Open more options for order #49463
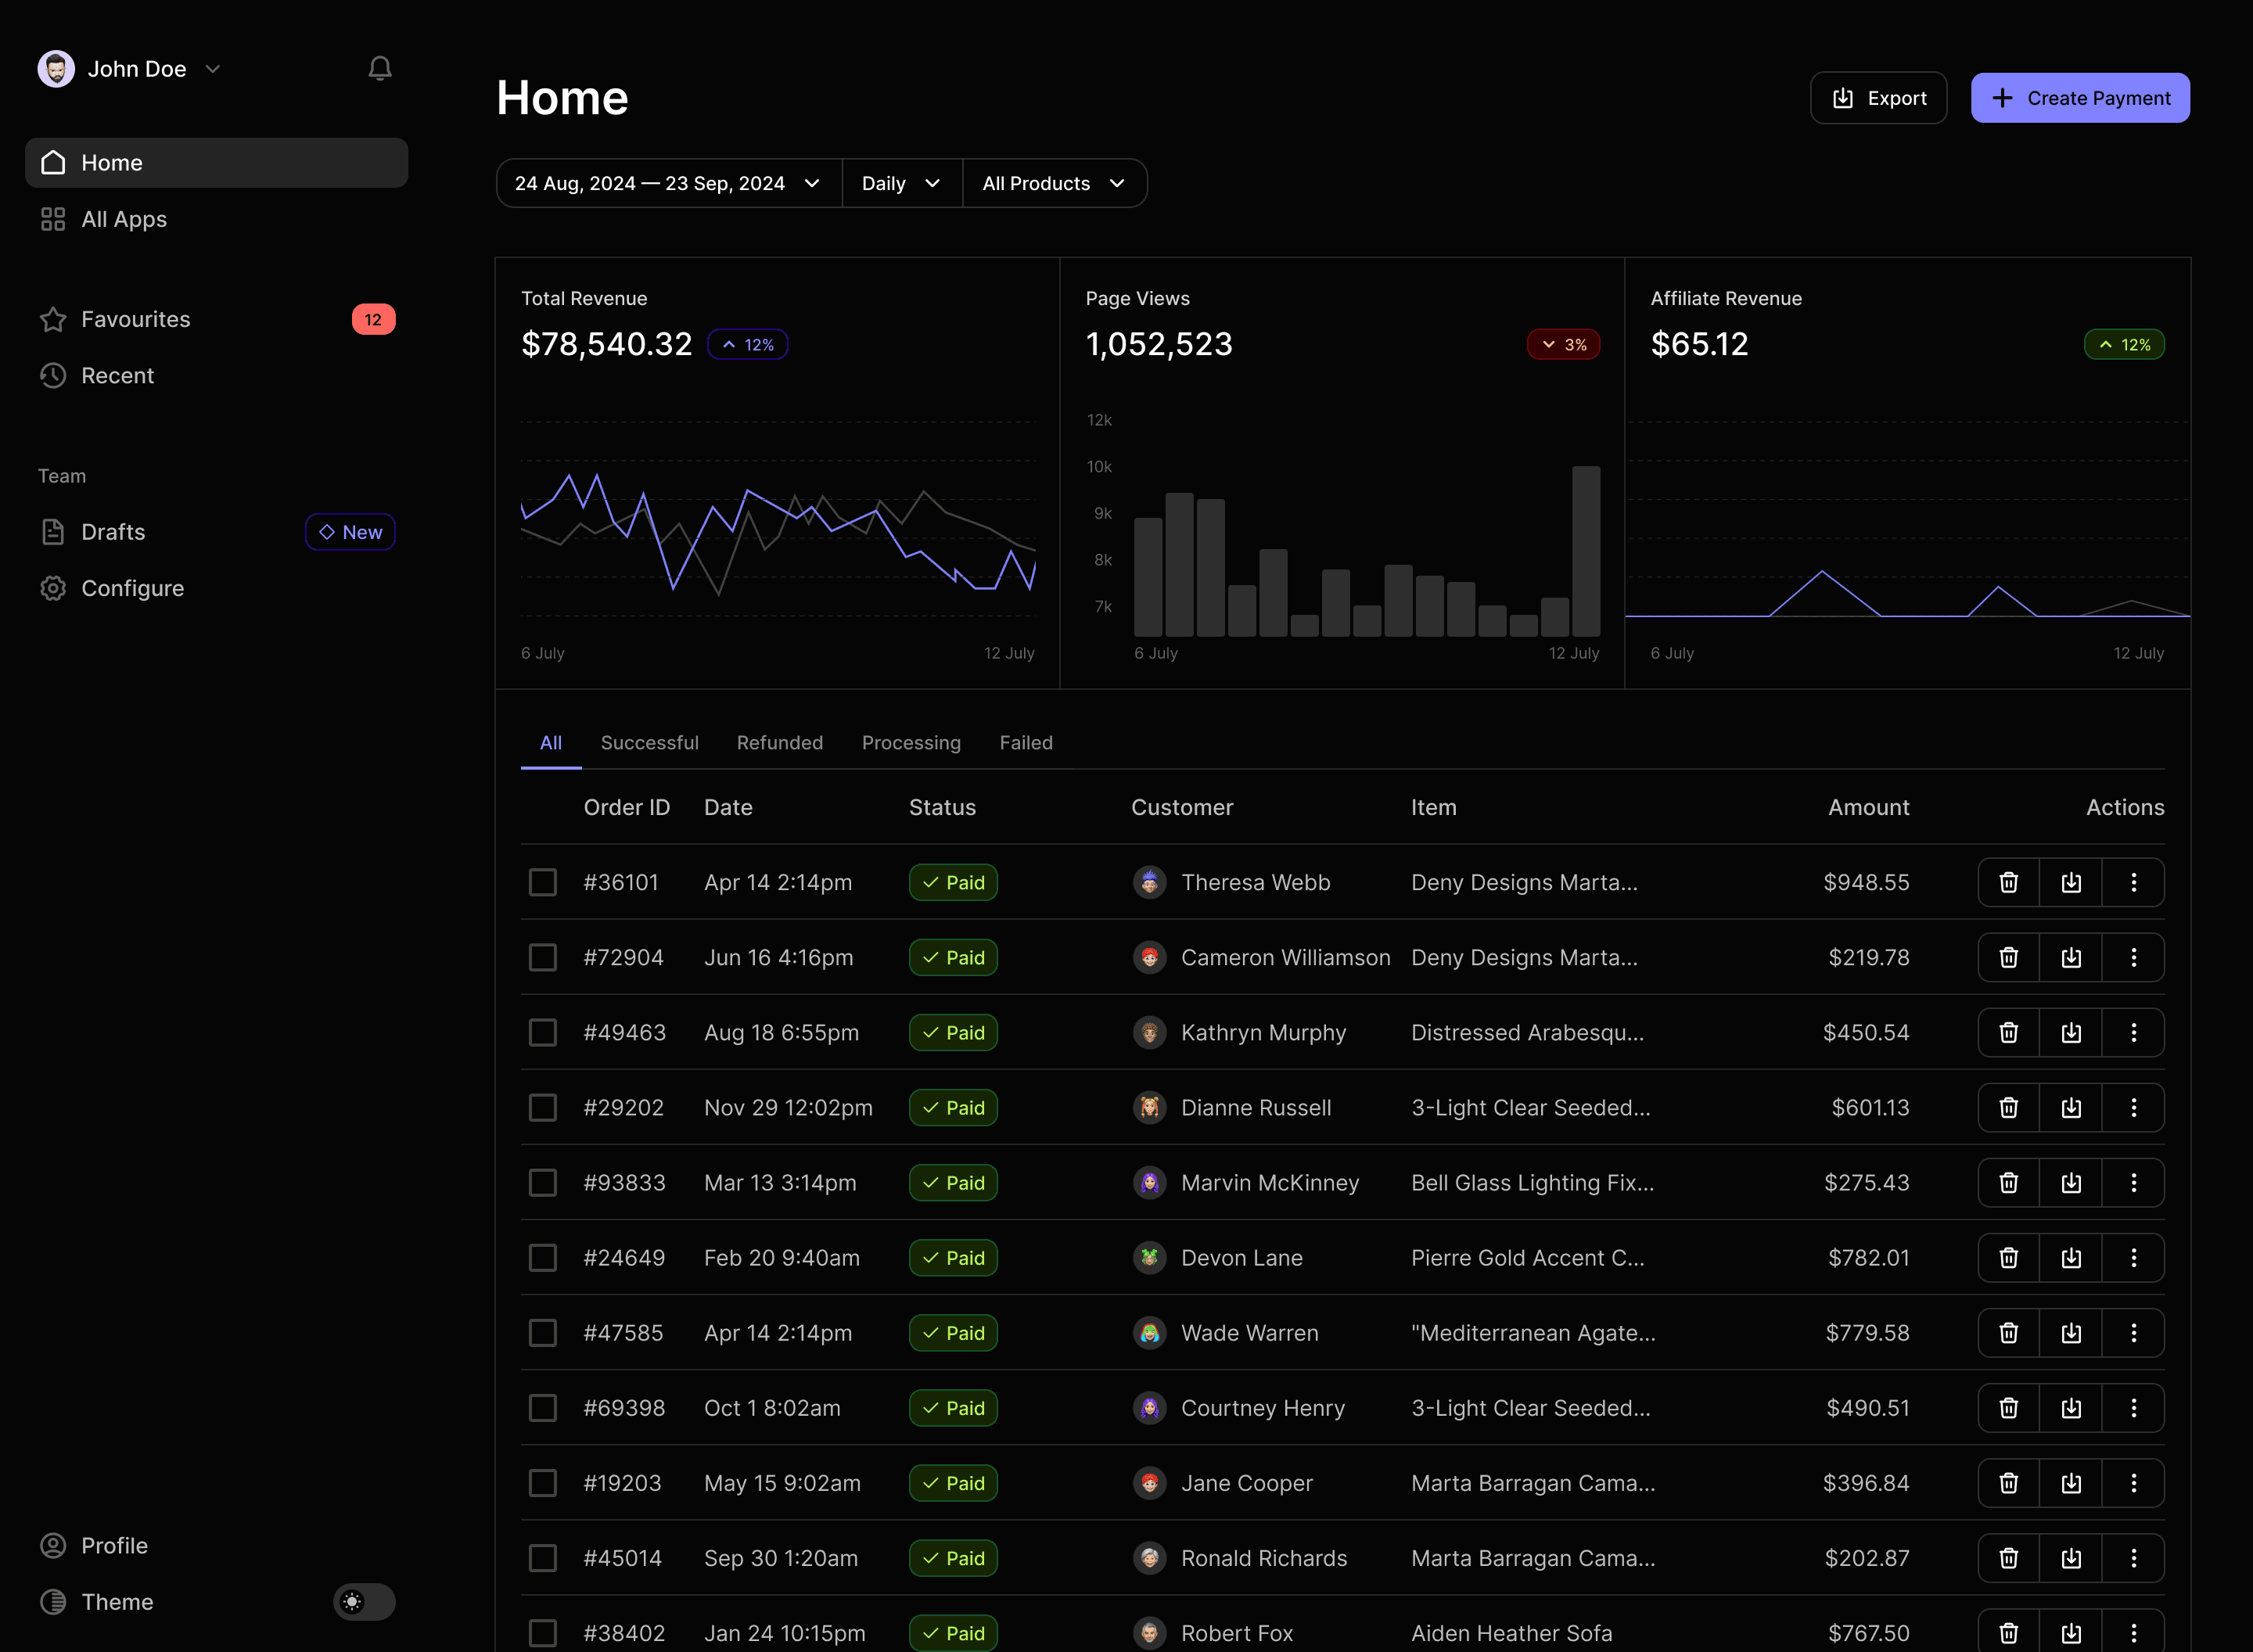The image size is (2253, 1652). 2133,1032
